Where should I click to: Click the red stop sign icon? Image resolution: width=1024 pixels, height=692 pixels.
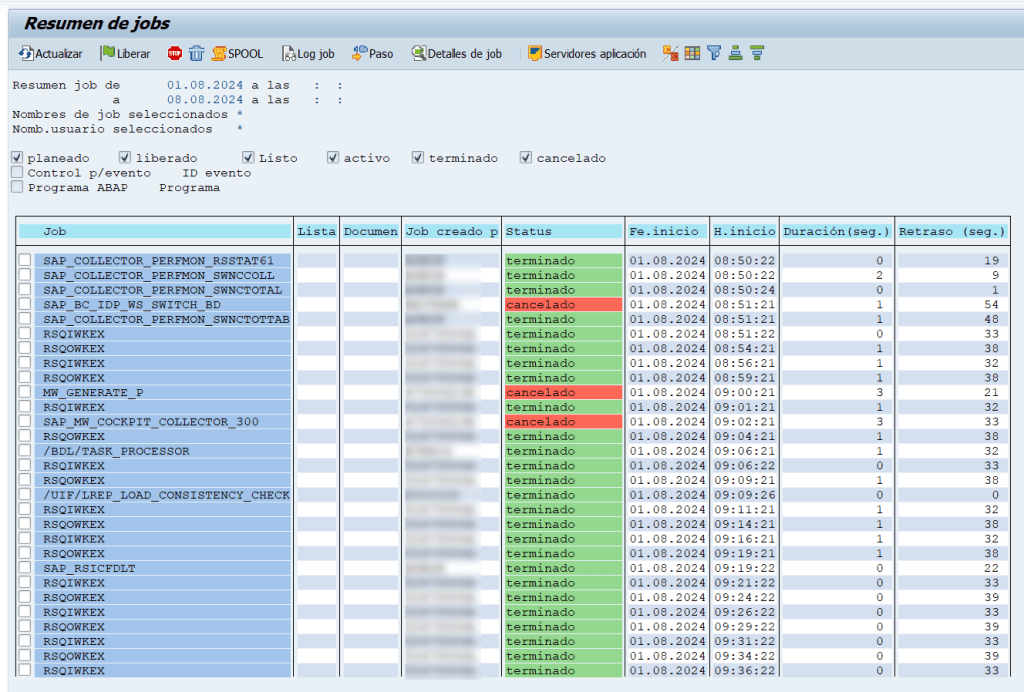tap(175, 54)
